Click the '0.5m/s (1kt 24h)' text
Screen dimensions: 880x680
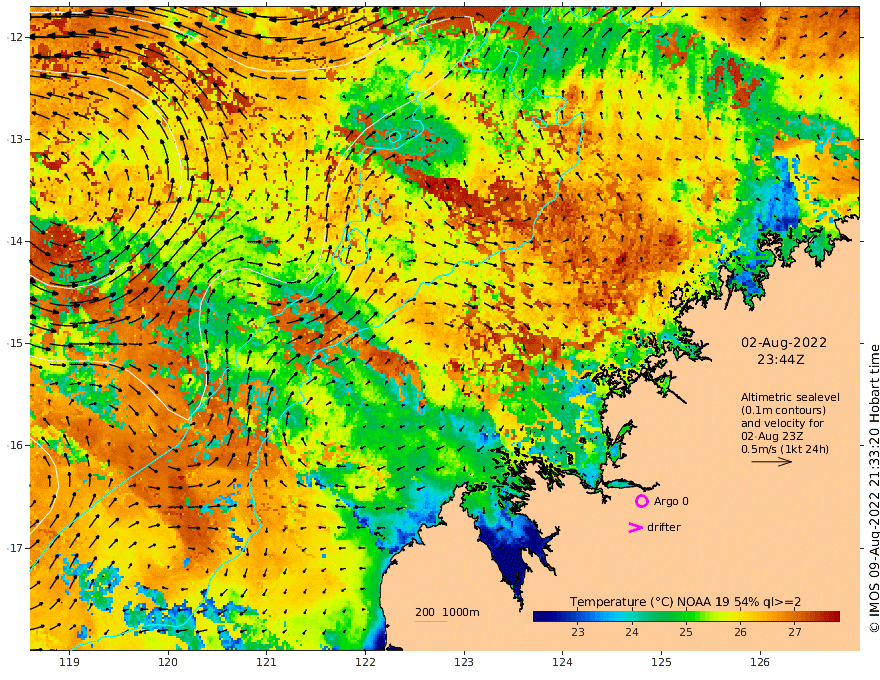point(785,449)
